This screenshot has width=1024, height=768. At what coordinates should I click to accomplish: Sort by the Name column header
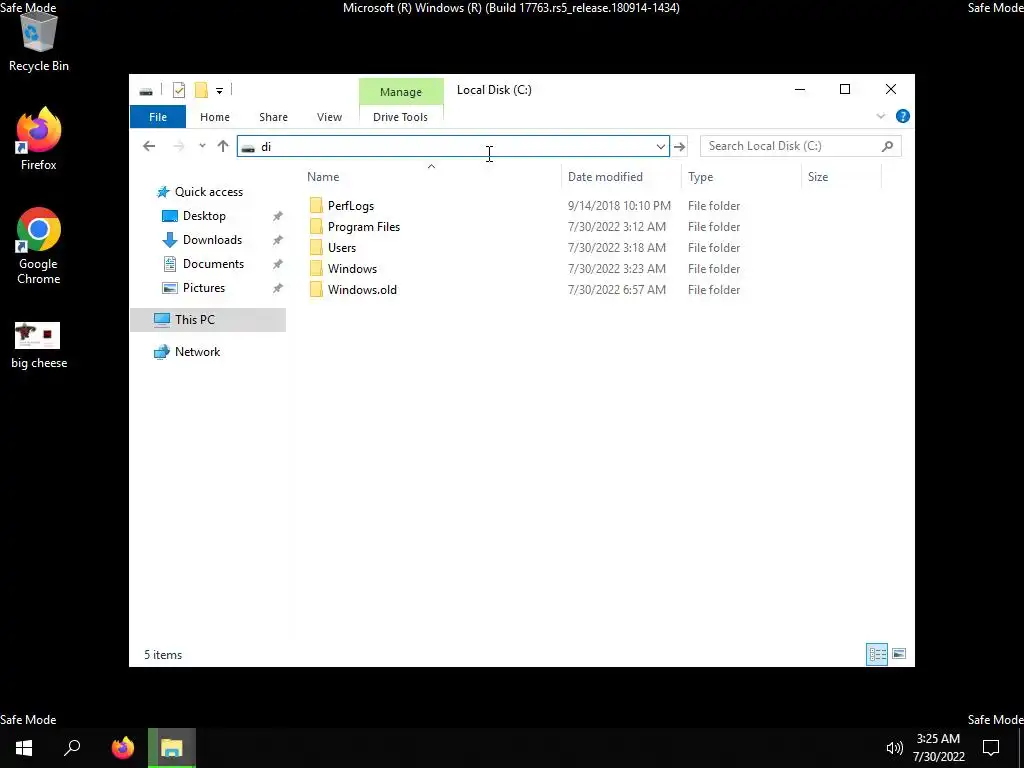(x=431, y=177)
